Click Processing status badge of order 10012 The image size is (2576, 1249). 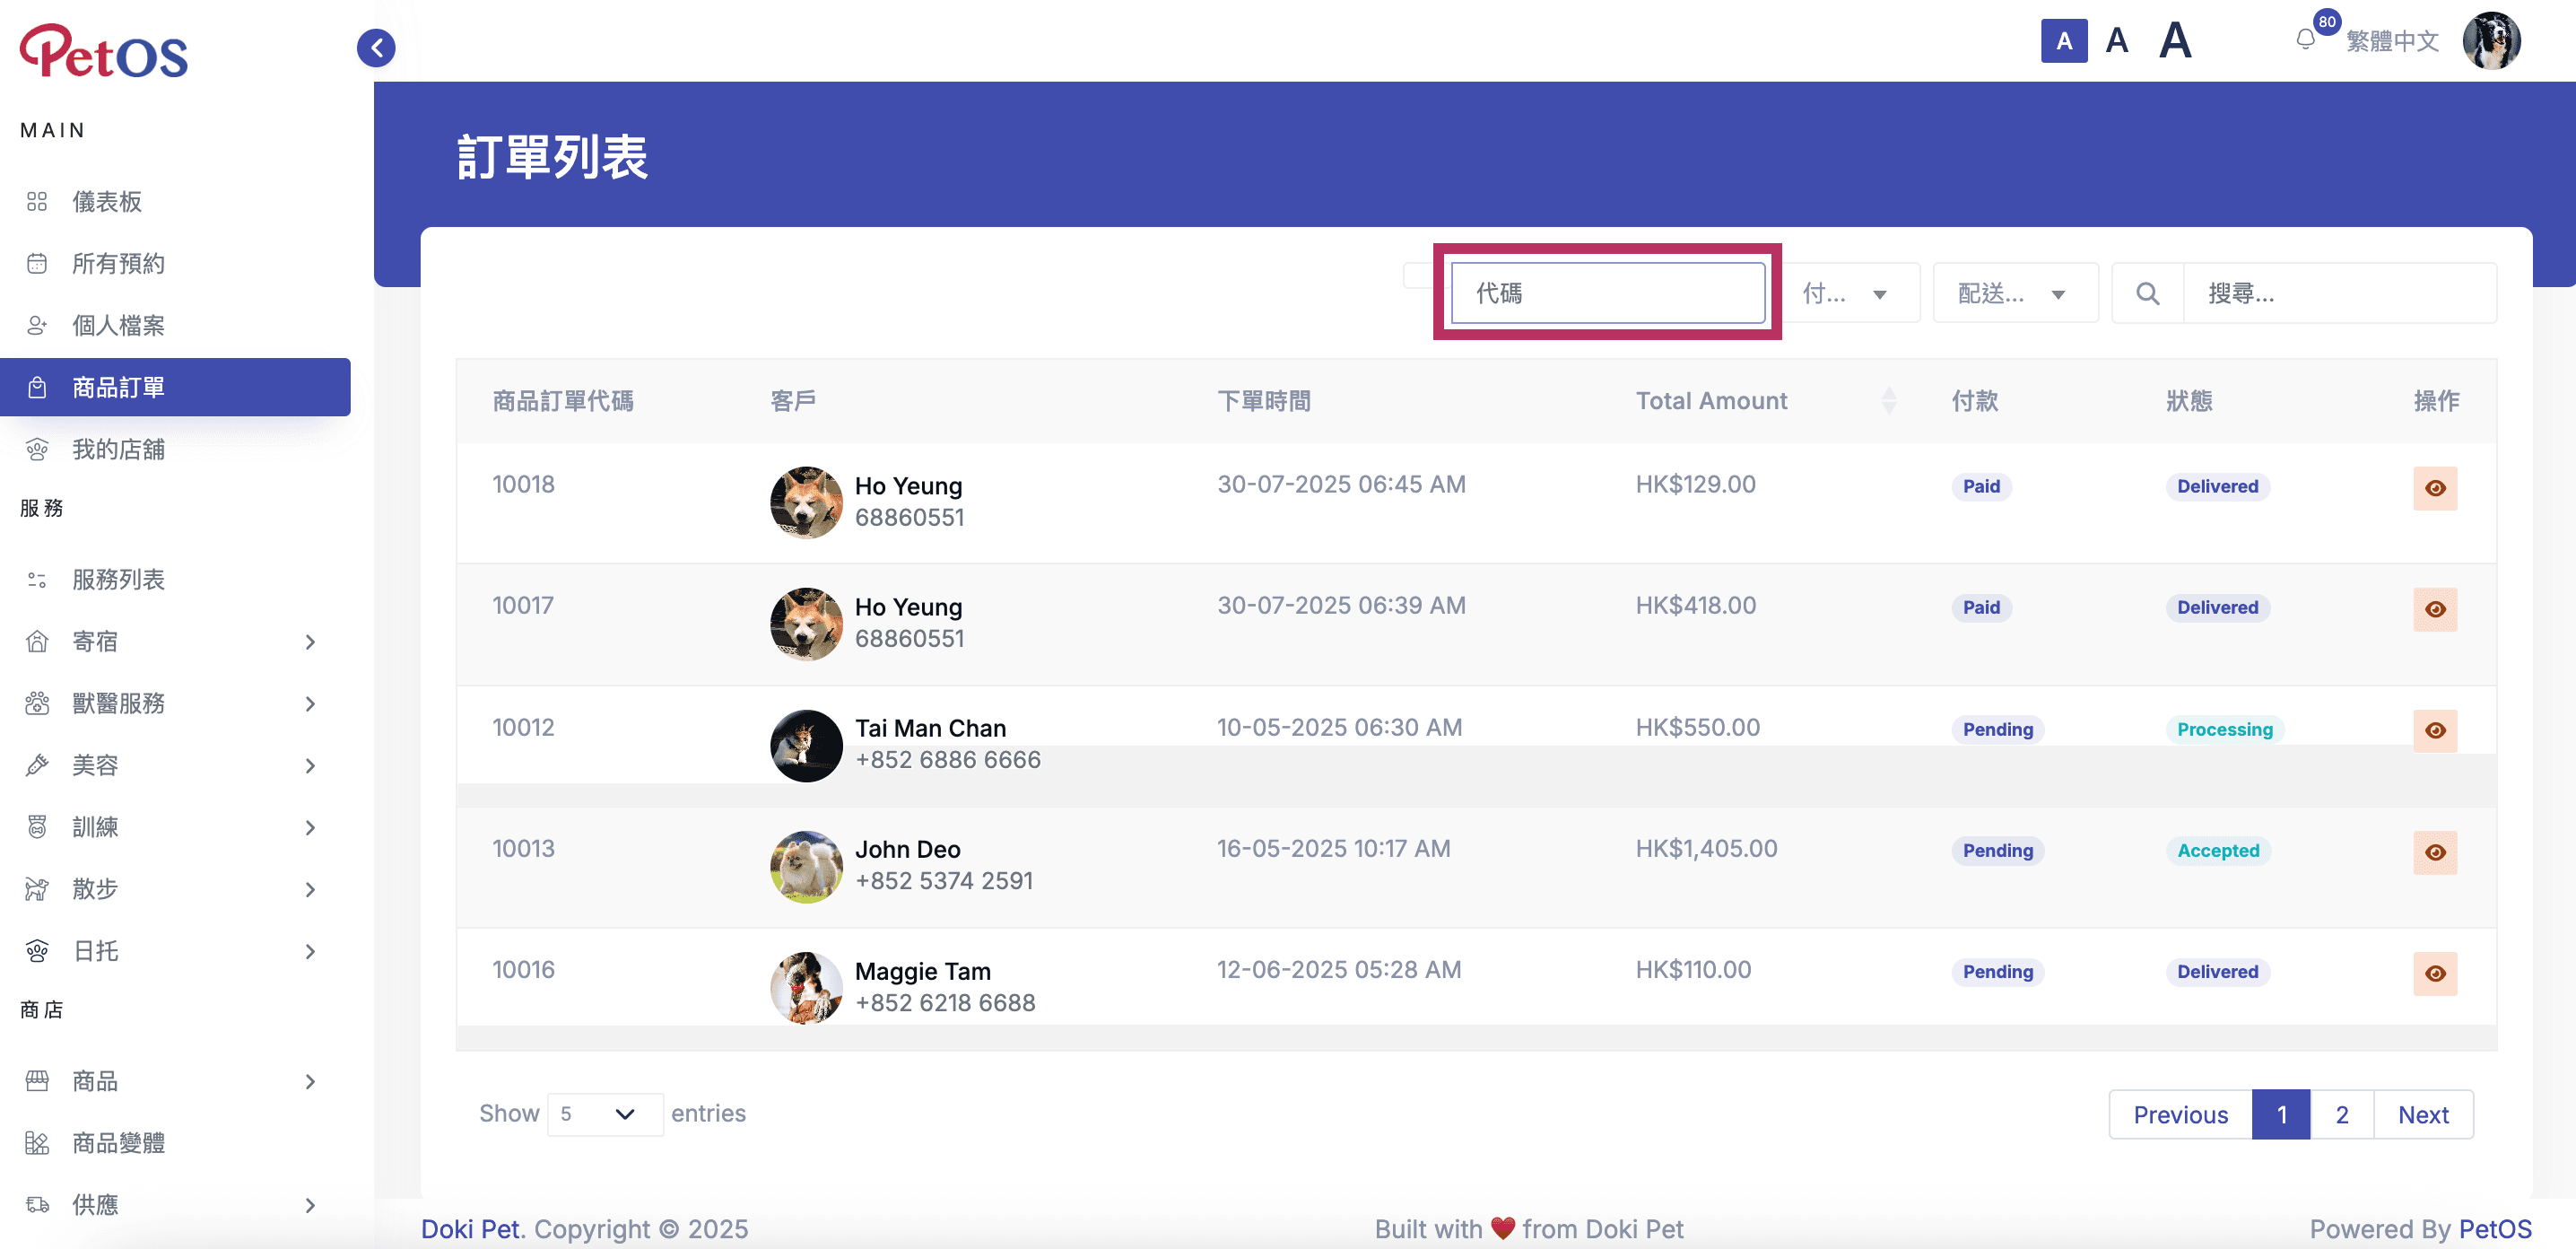pos(2224,729)
